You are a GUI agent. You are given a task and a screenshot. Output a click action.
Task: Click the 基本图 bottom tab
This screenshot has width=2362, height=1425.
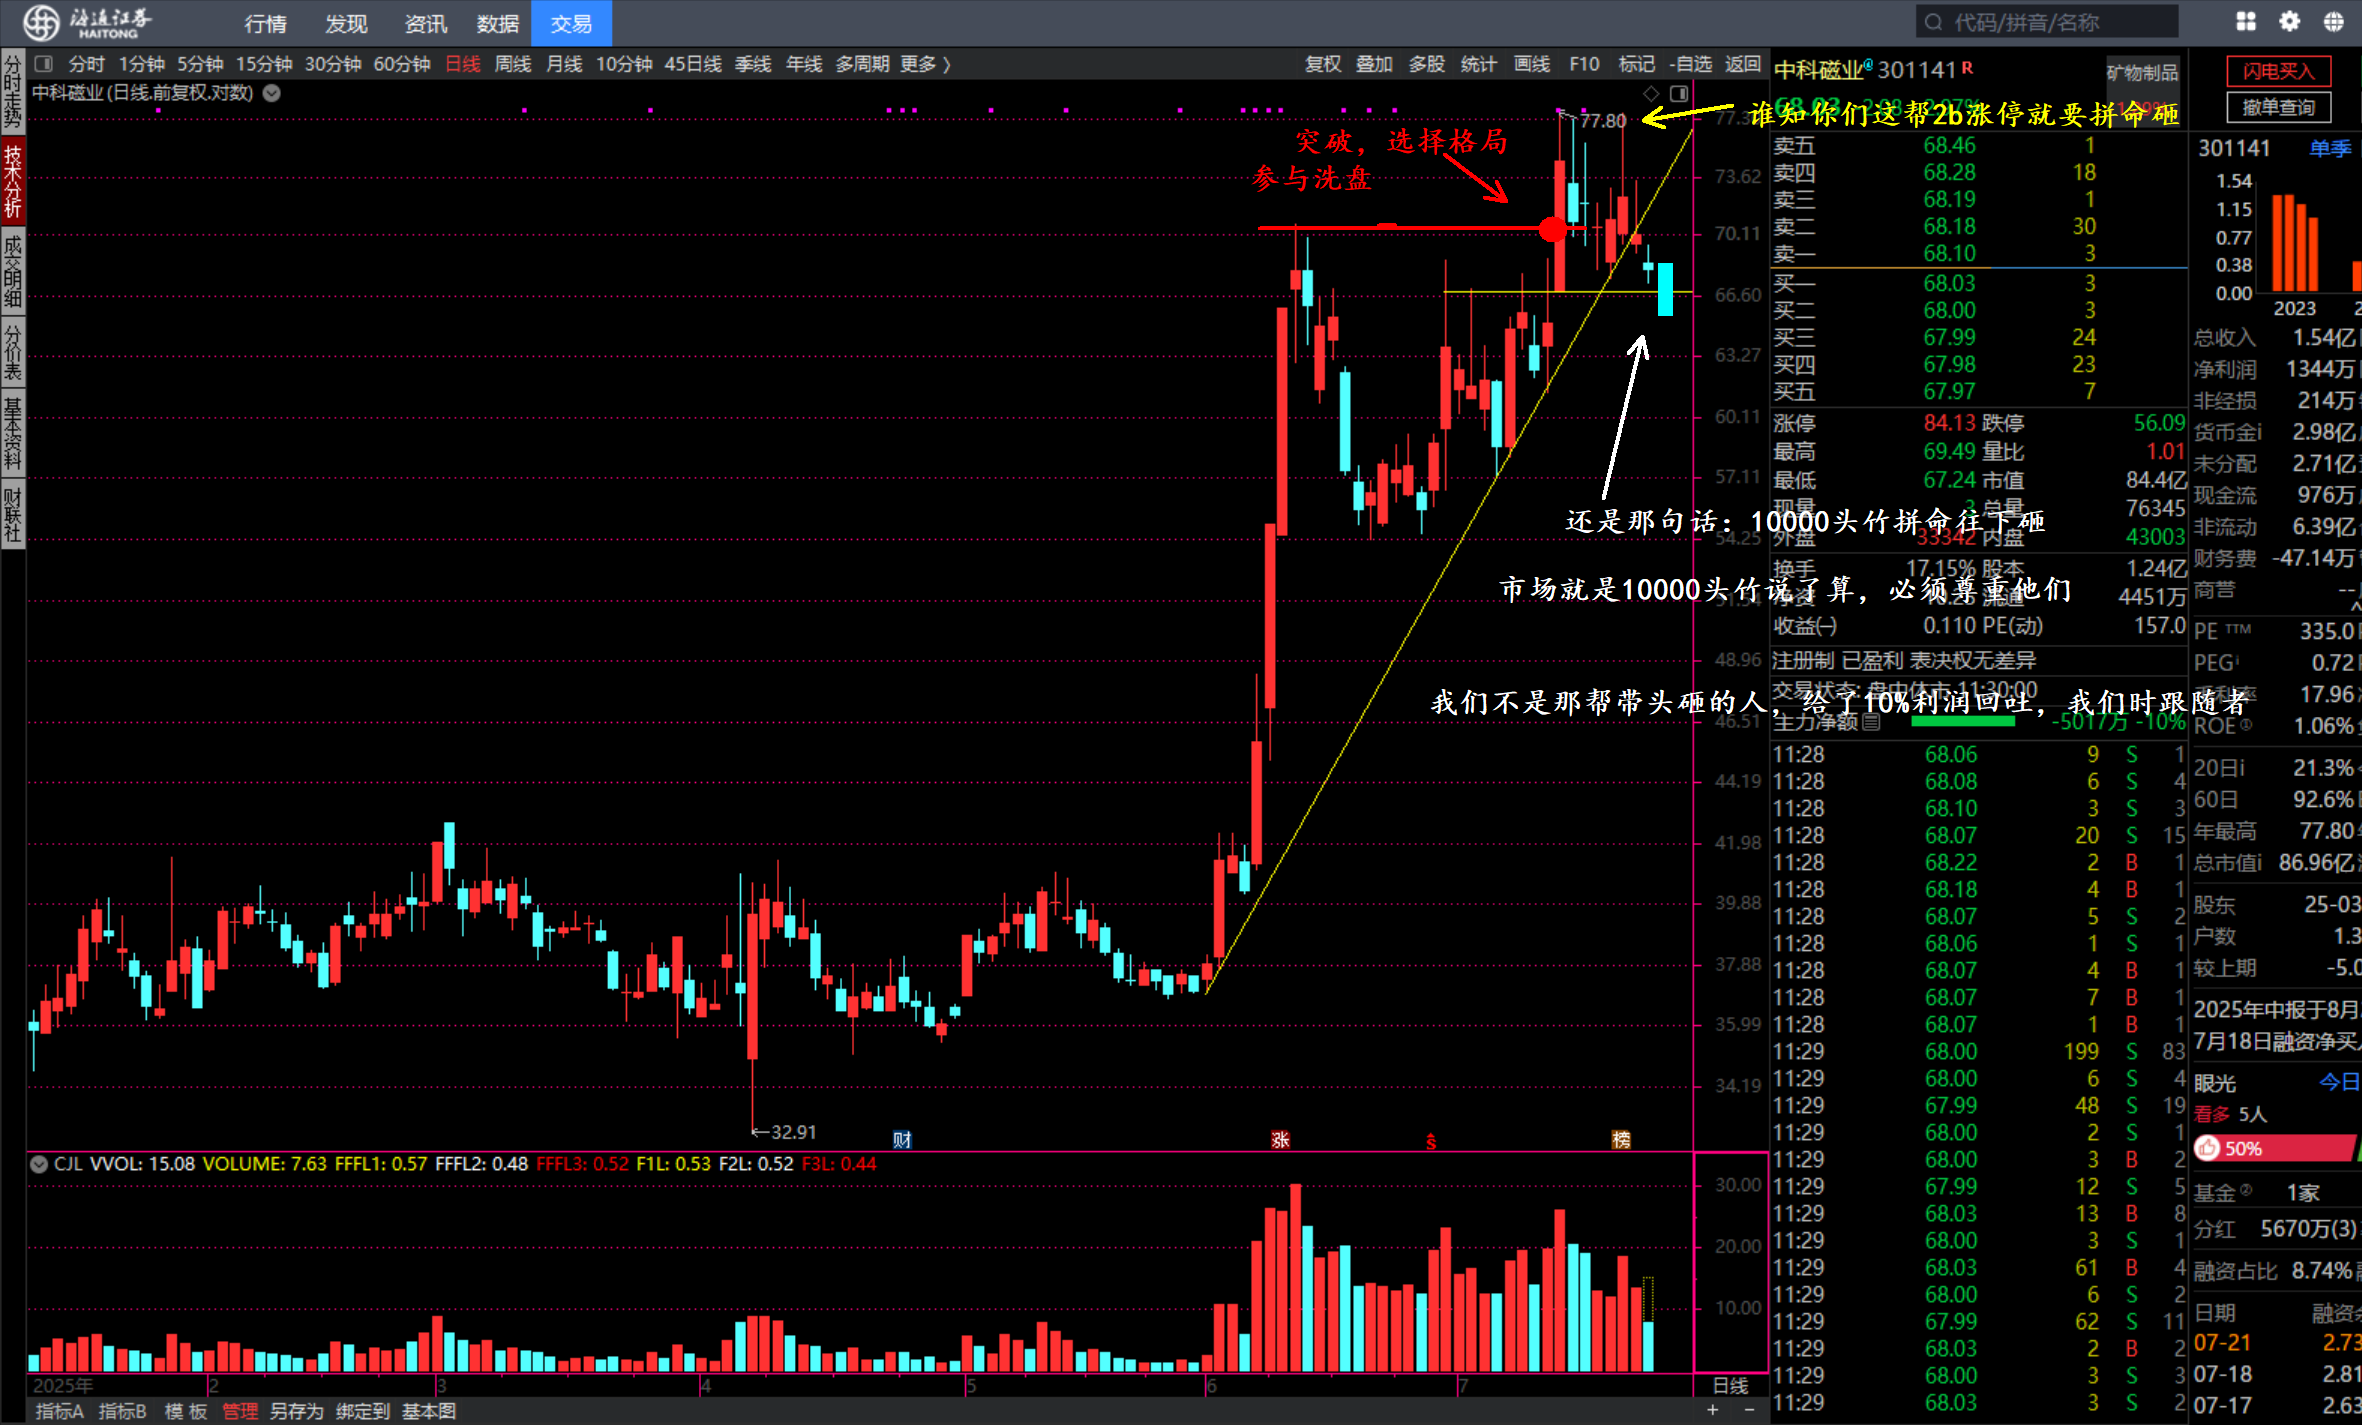click(429, 1411)
